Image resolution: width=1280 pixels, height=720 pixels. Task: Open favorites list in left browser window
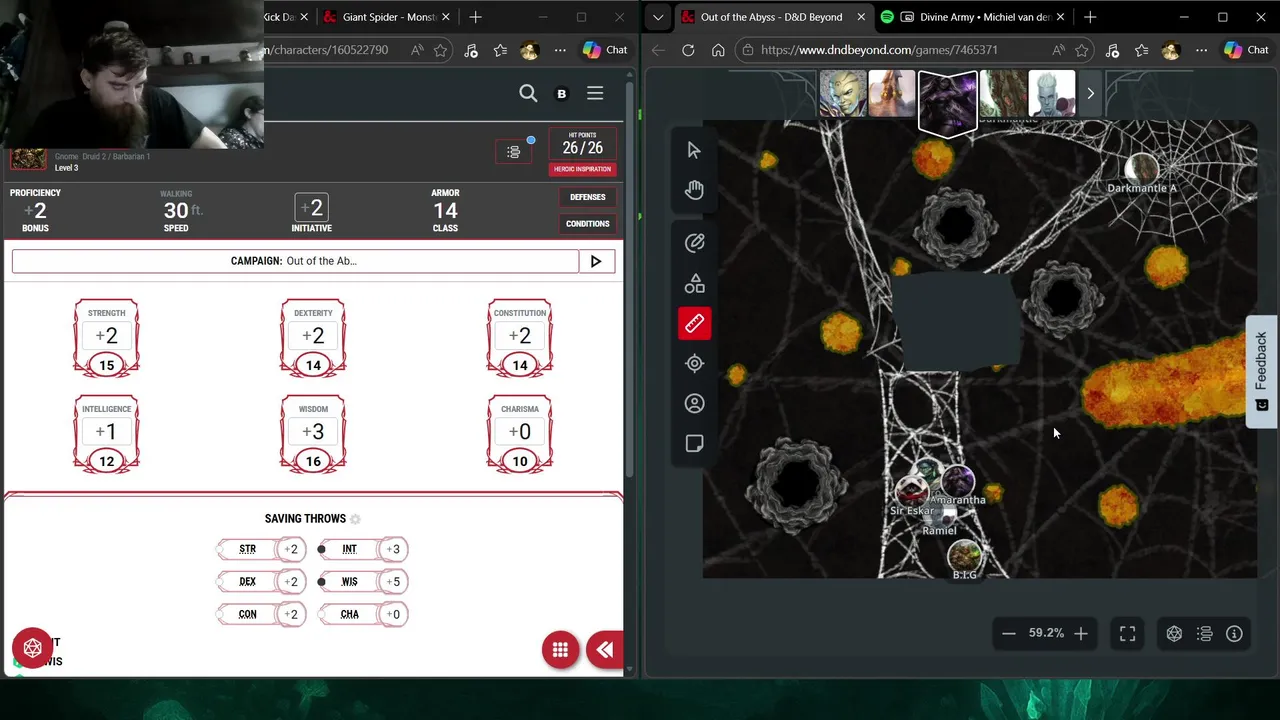tap(500, 50)
